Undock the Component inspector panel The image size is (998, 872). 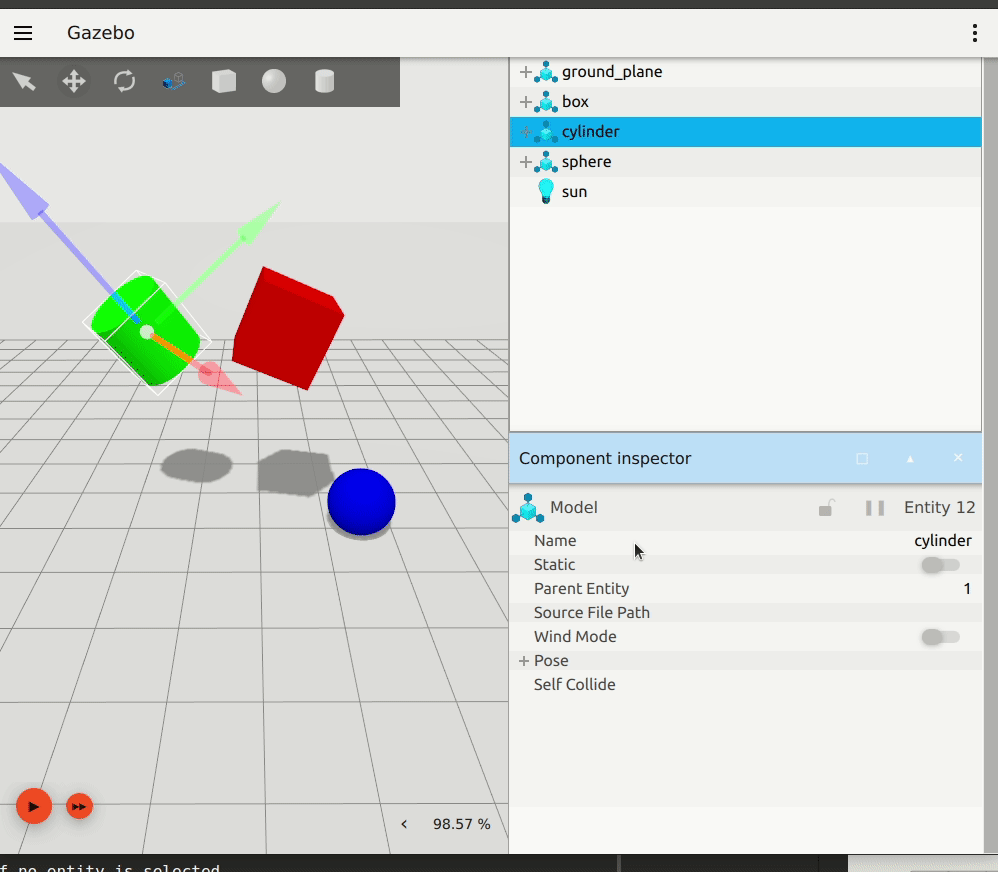pyautogui.click(x=862, y=459)
